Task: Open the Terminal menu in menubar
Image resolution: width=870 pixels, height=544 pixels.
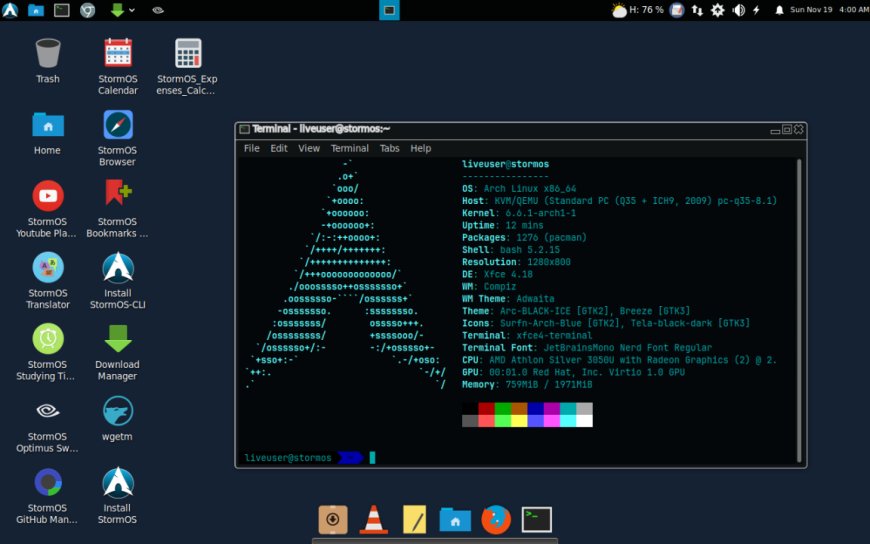Action: click(x=350, y=148)
